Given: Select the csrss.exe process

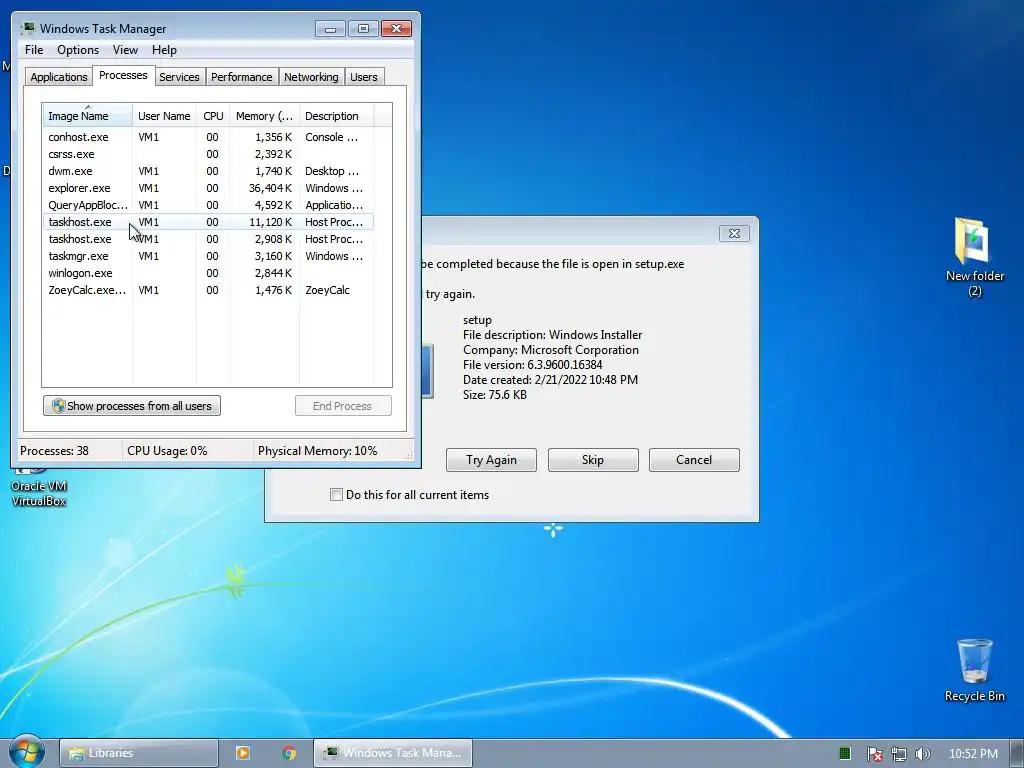Looking at the screenshot, I should tap(208, 154).
